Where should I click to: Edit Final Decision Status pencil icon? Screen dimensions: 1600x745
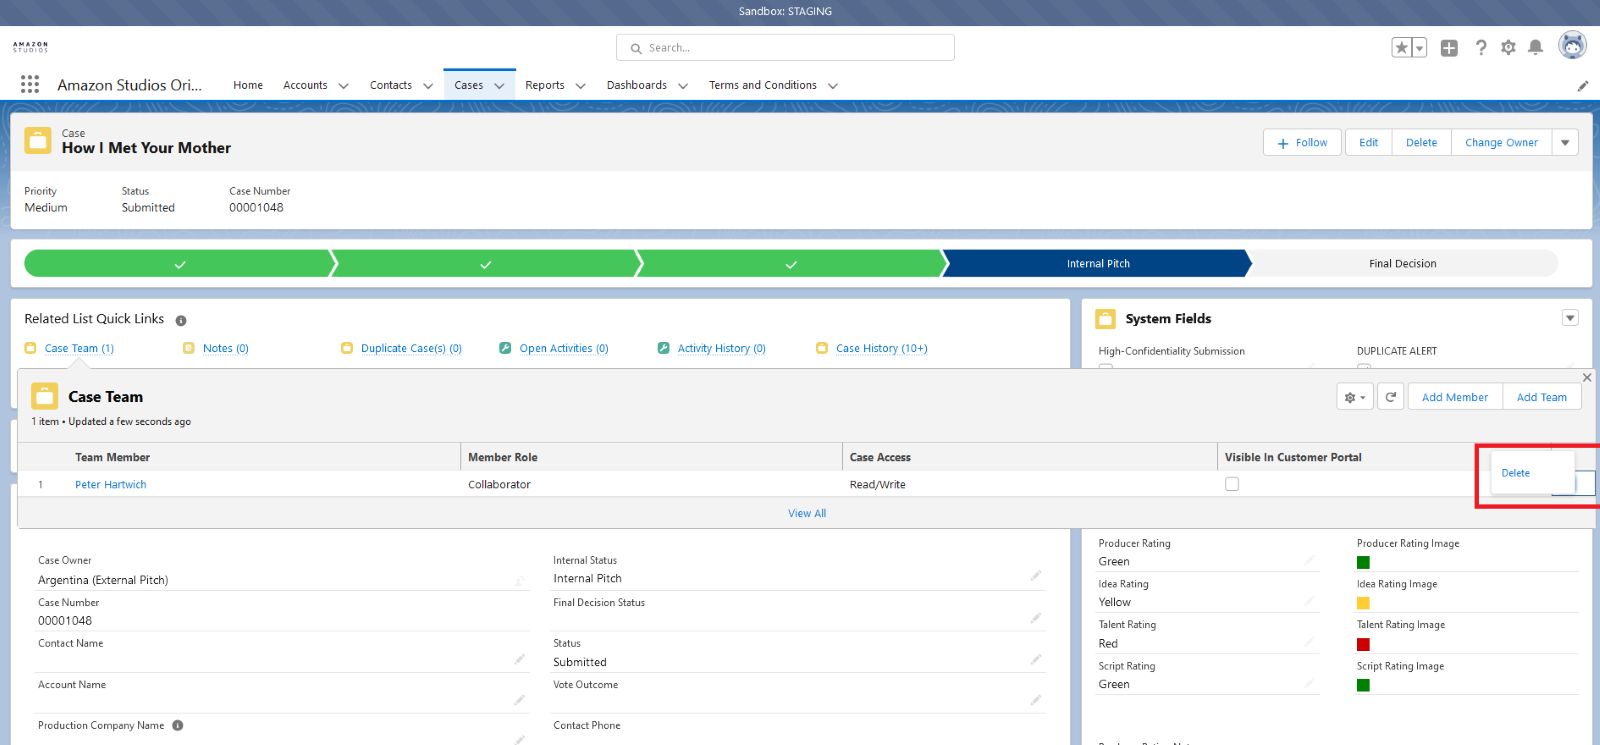[x=1036, y=618]
